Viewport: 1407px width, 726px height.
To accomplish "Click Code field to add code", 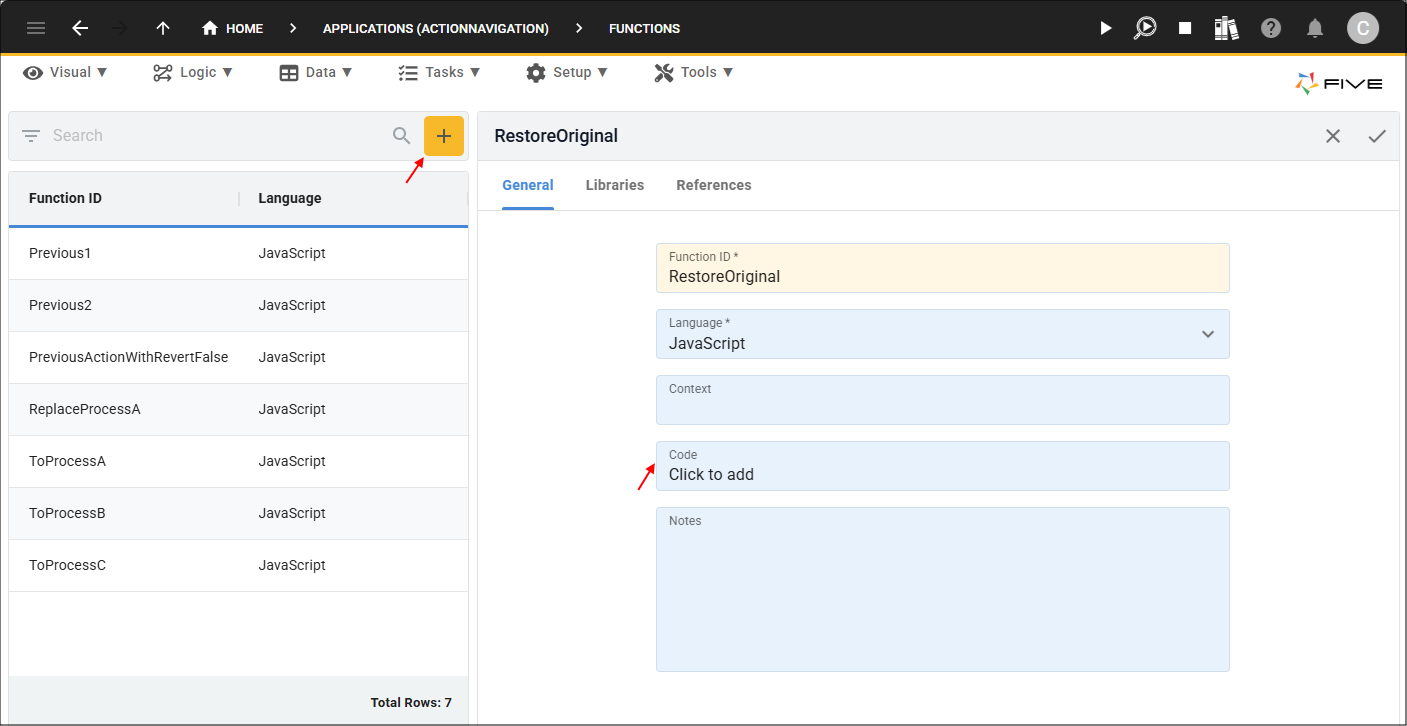I will coord(943,466).
